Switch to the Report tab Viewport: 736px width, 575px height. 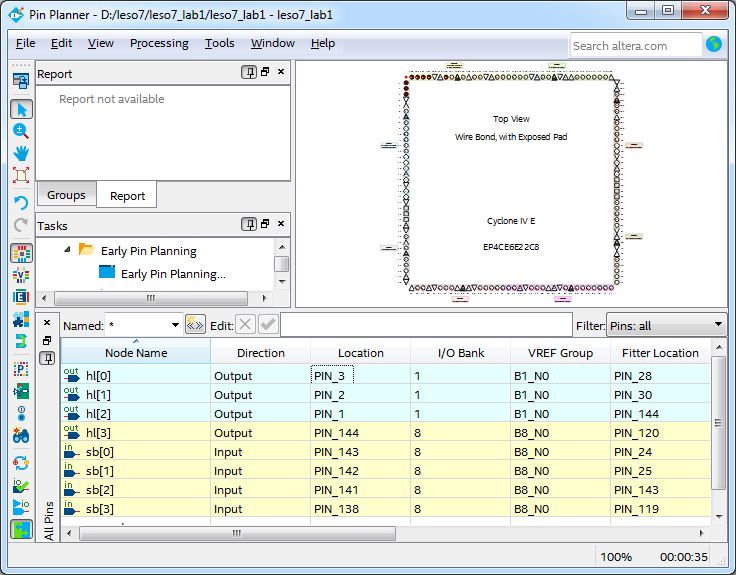127,196
